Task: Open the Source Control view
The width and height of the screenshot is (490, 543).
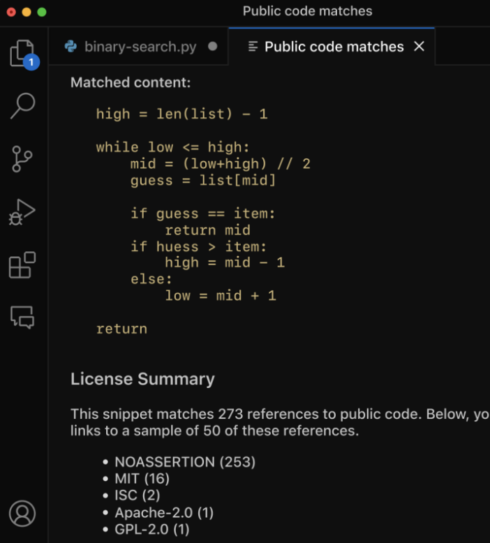Action: (x=22, y=159)
